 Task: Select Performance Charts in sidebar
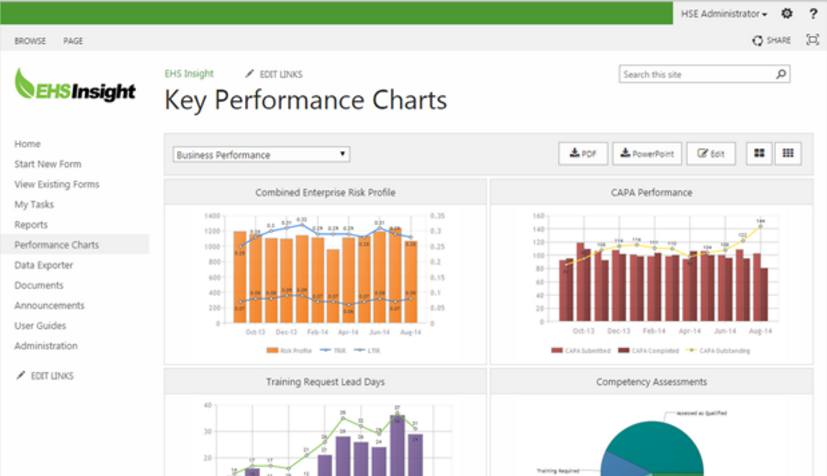(x=56, y=245)
